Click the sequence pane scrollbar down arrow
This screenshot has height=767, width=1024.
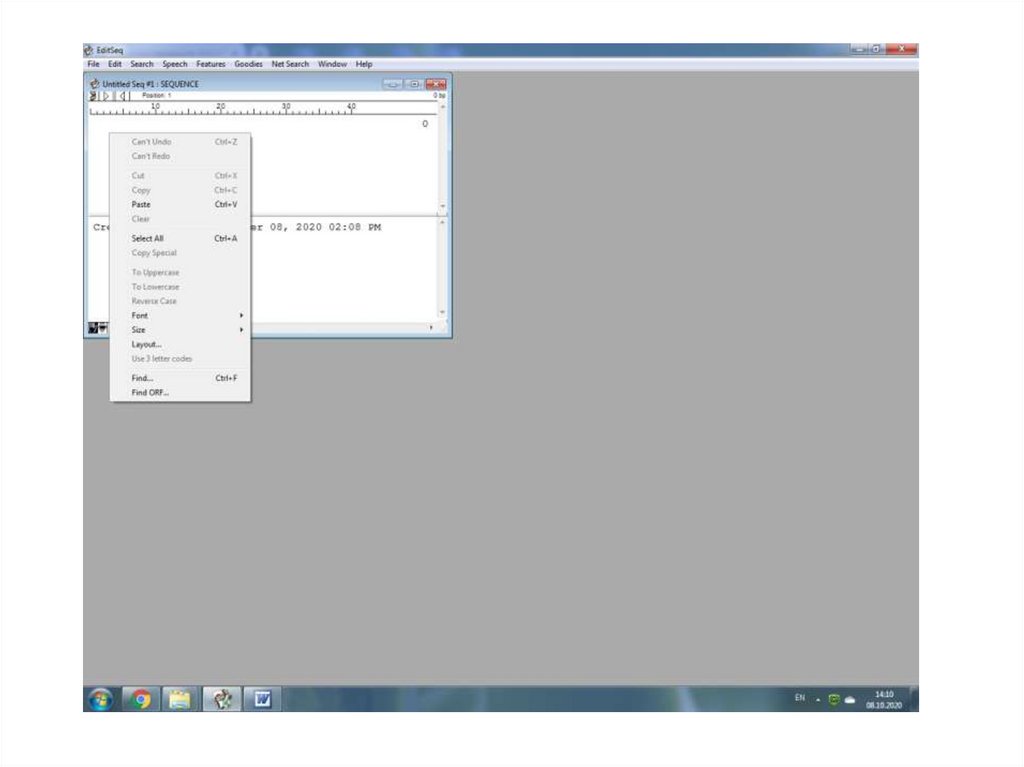(443, 206)
